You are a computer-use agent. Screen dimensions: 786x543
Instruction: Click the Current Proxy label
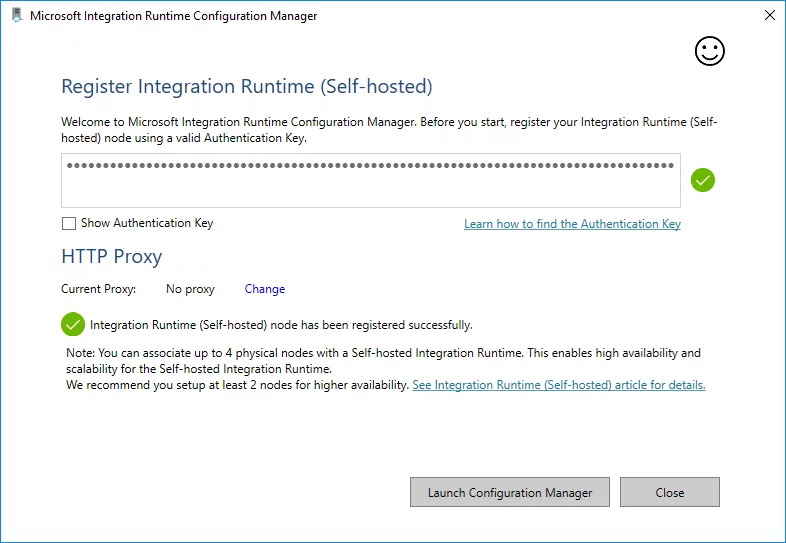(99, 289)
